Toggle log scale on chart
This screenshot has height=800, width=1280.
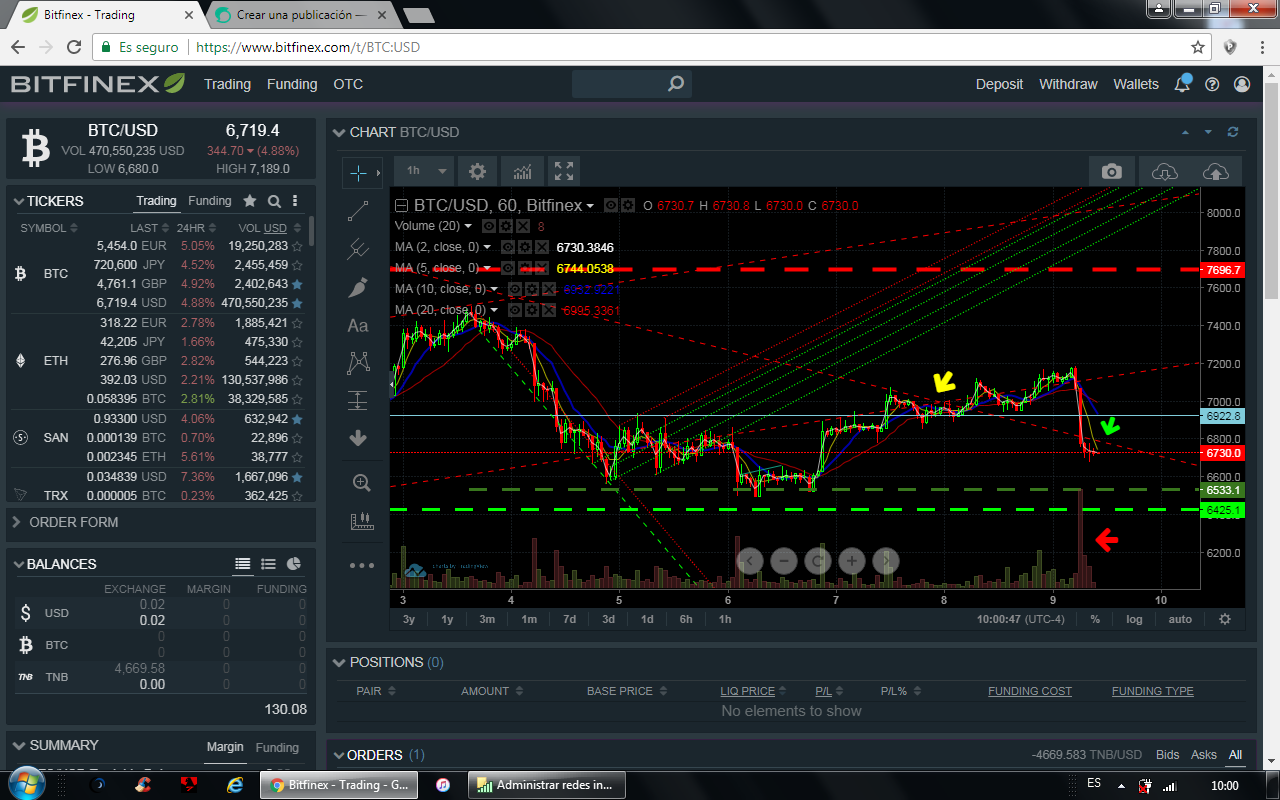click(1134, 619)
